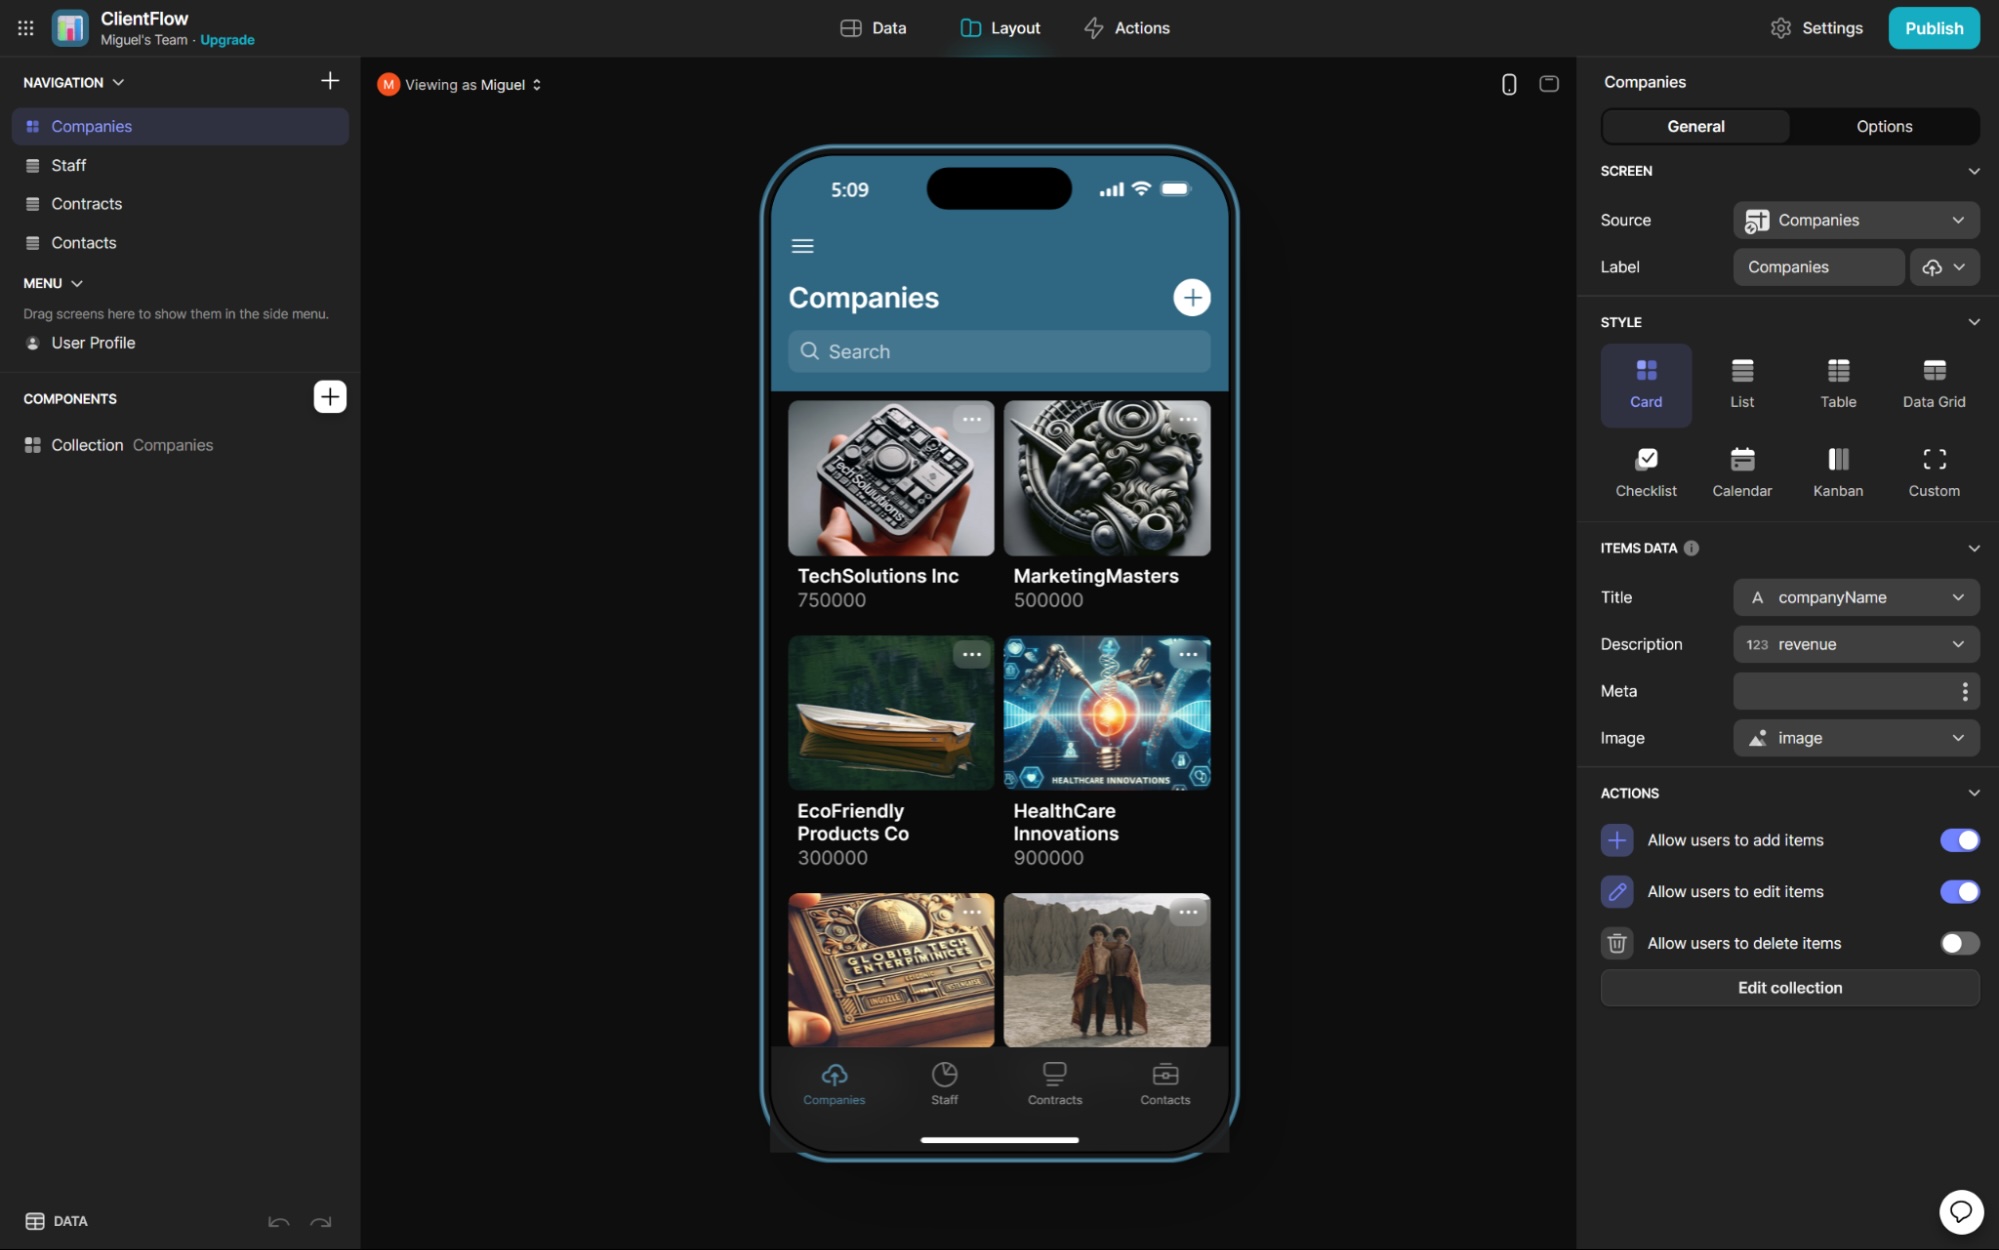Open the app launcher grid icon
This screenshot has height=1250, width=1999.
[x=25, y=27]
